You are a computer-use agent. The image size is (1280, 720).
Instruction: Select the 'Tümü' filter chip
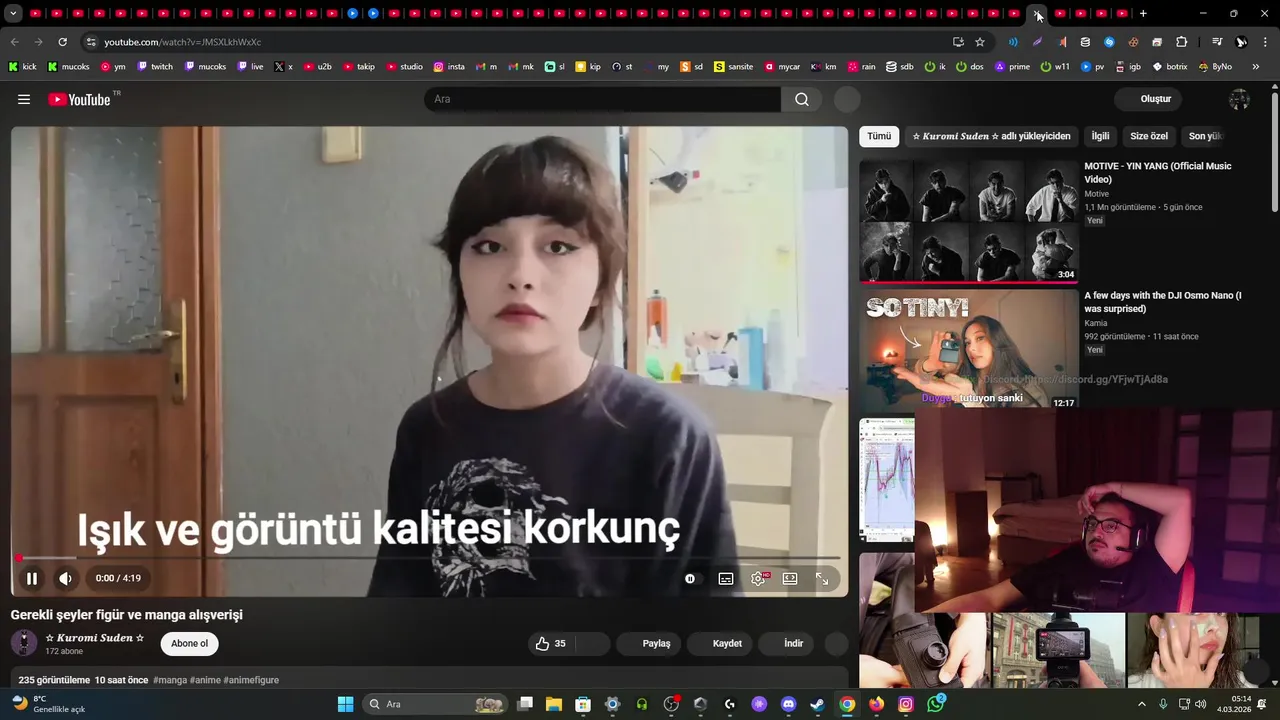pyautogui.click(x=879, y=136)
